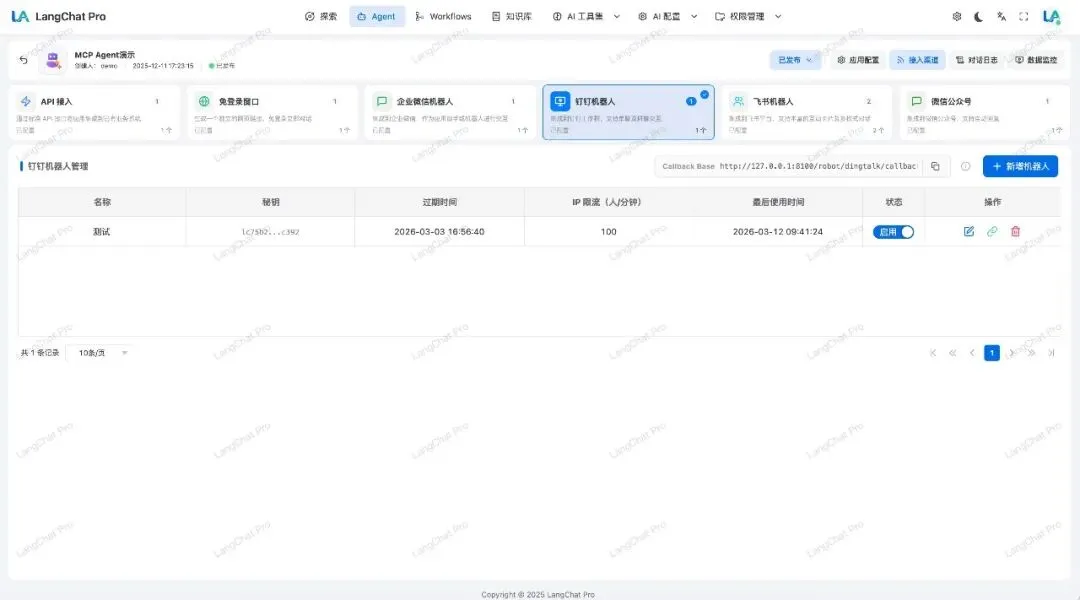Go to previous page arrow
The image size is (1080, 600).
972,353
